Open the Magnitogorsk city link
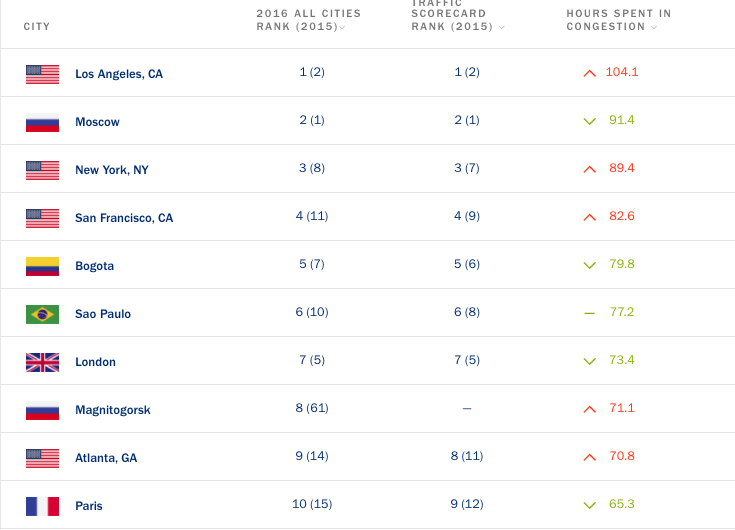Viewport: 735px width, 530px height. click(113, 410)
